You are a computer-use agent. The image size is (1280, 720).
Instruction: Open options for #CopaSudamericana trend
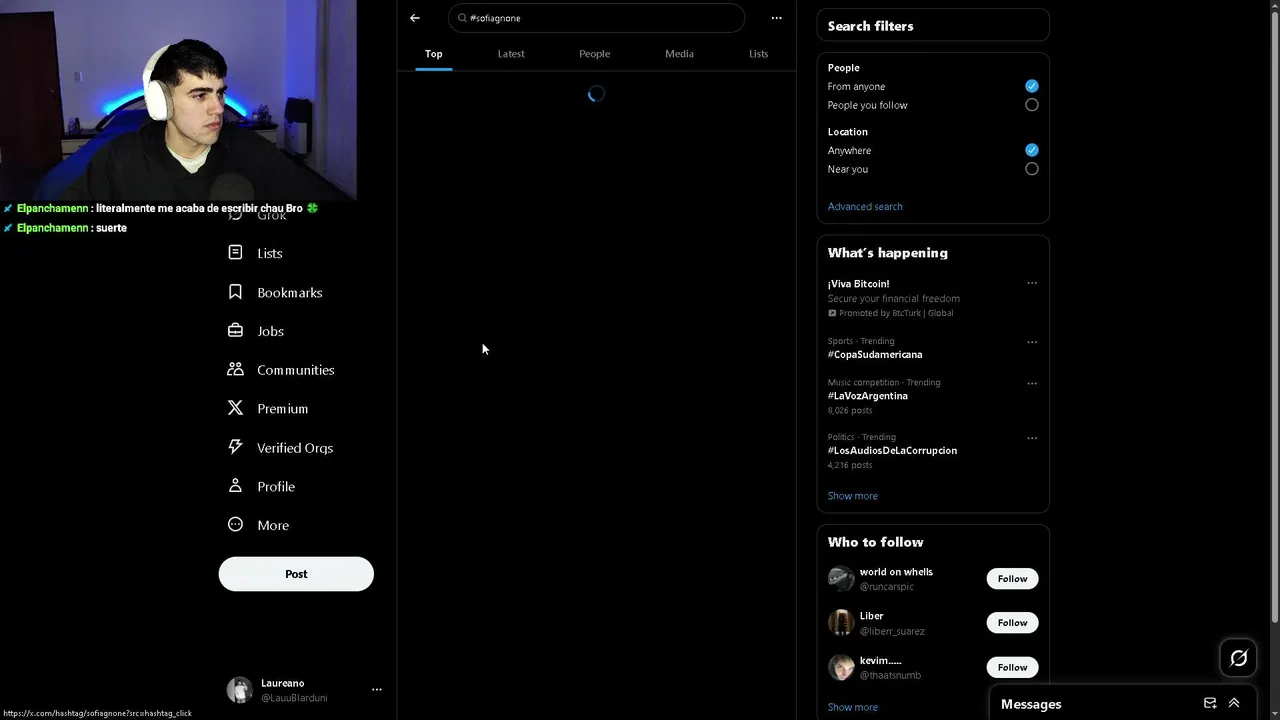pyautogui.click(x=1032, y=342)
